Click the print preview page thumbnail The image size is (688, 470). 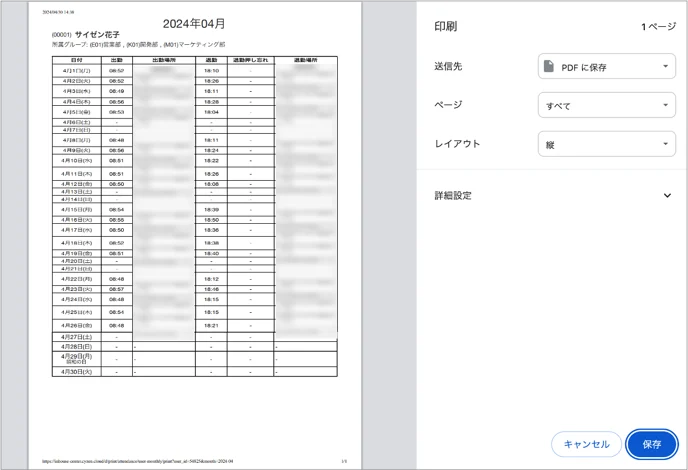(x=195, y=235)
